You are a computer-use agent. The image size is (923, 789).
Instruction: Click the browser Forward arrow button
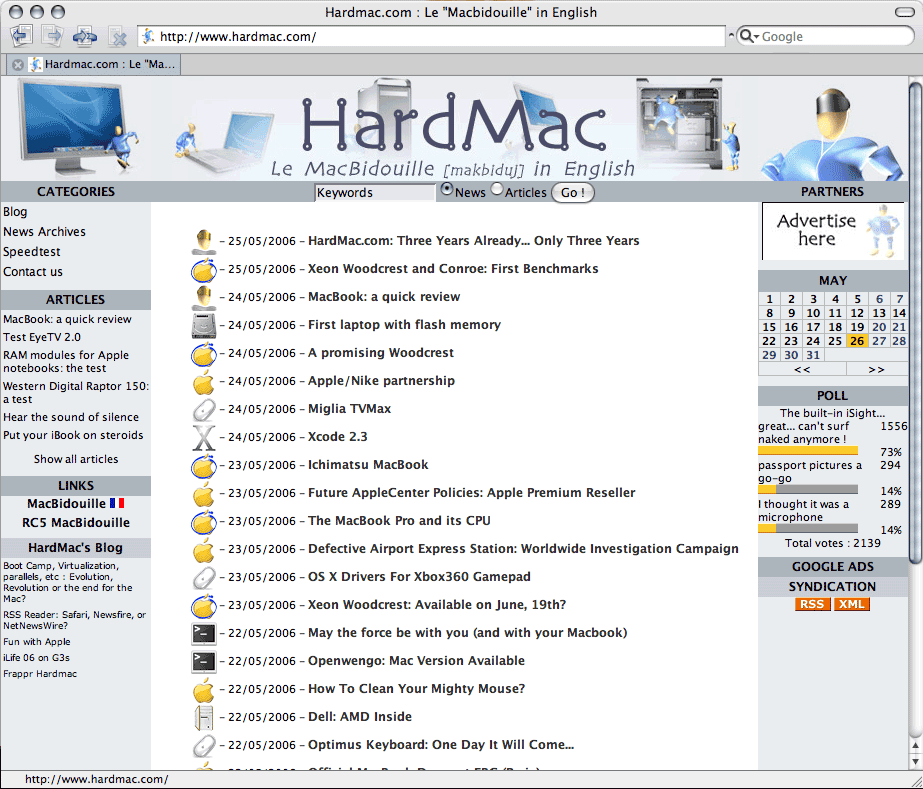click(52, 36)
